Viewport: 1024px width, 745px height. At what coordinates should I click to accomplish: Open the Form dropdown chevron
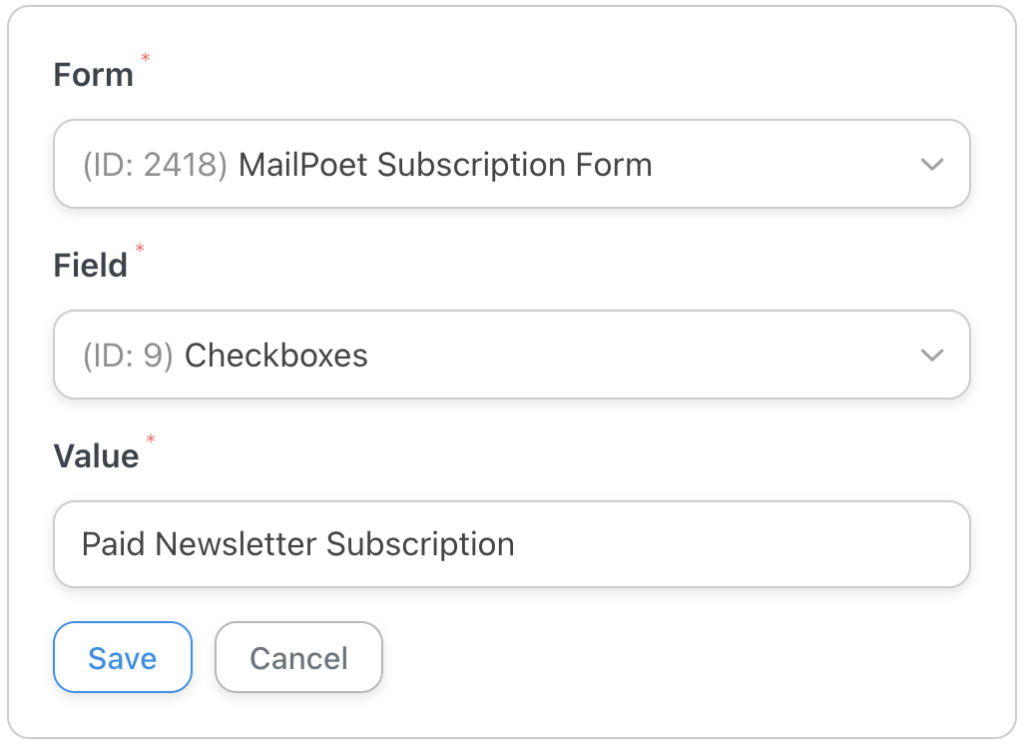(931, 164)
